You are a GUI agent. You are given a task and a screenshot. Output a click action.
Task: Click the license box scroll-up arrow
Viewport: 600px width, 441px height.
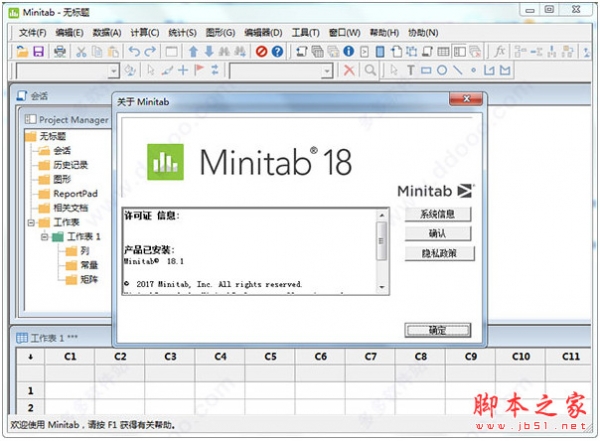[381, 216]
